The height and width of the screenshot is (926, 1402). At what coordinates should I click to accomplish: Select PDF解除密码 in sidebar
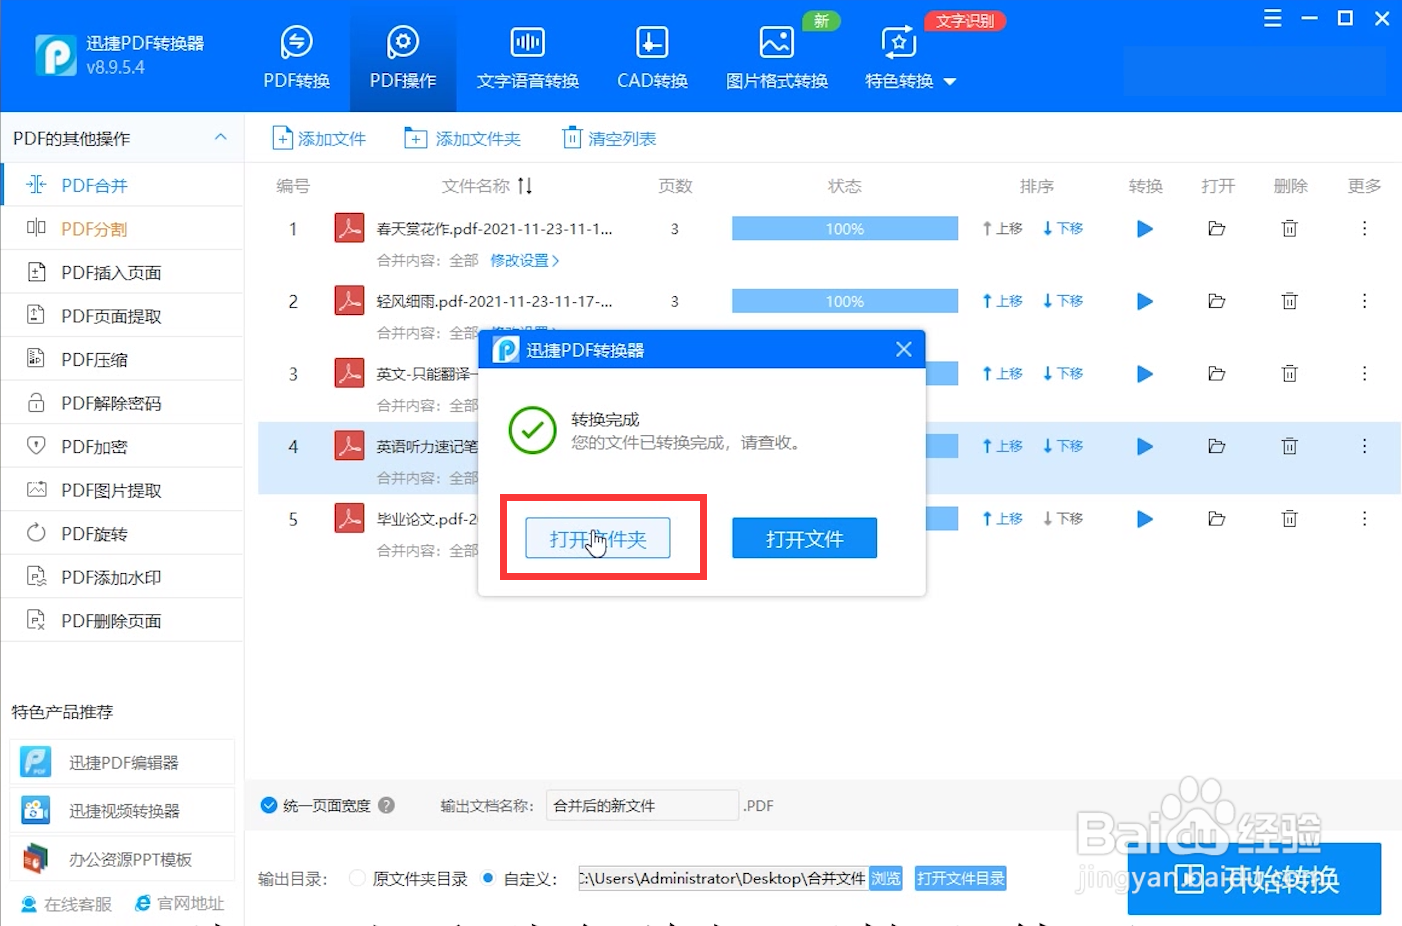(122, 403)
